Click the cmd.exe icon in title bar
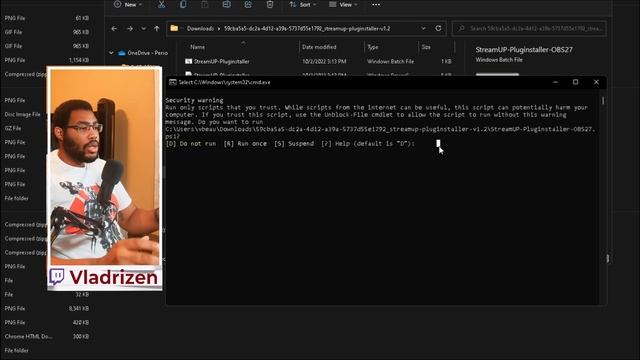This screenshot has height=360, width=640. pyautogui.click(x=173, y=82)
